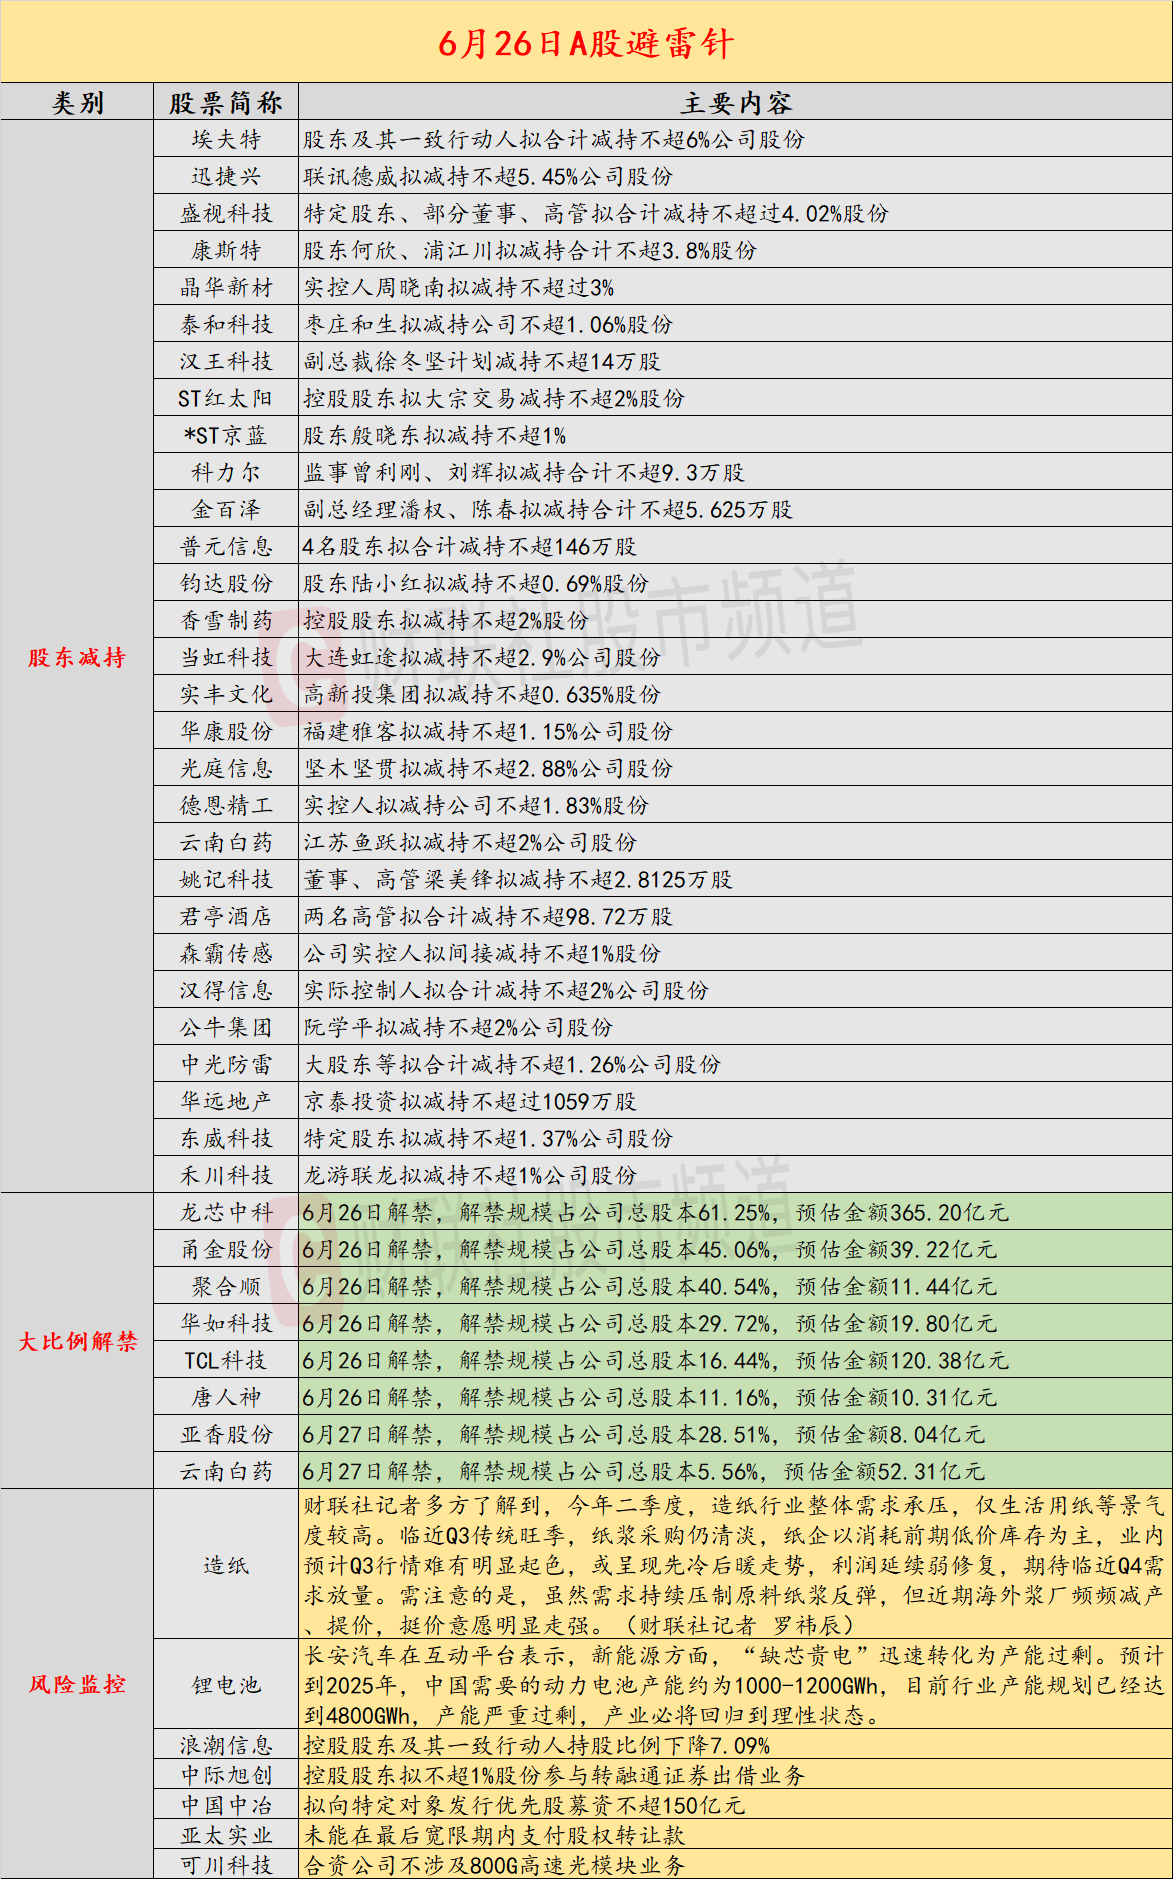Select stock name 晶华新材
Image resolution: width=1173 pixels, height=1879 pixels.
click(x=226, y=287)
